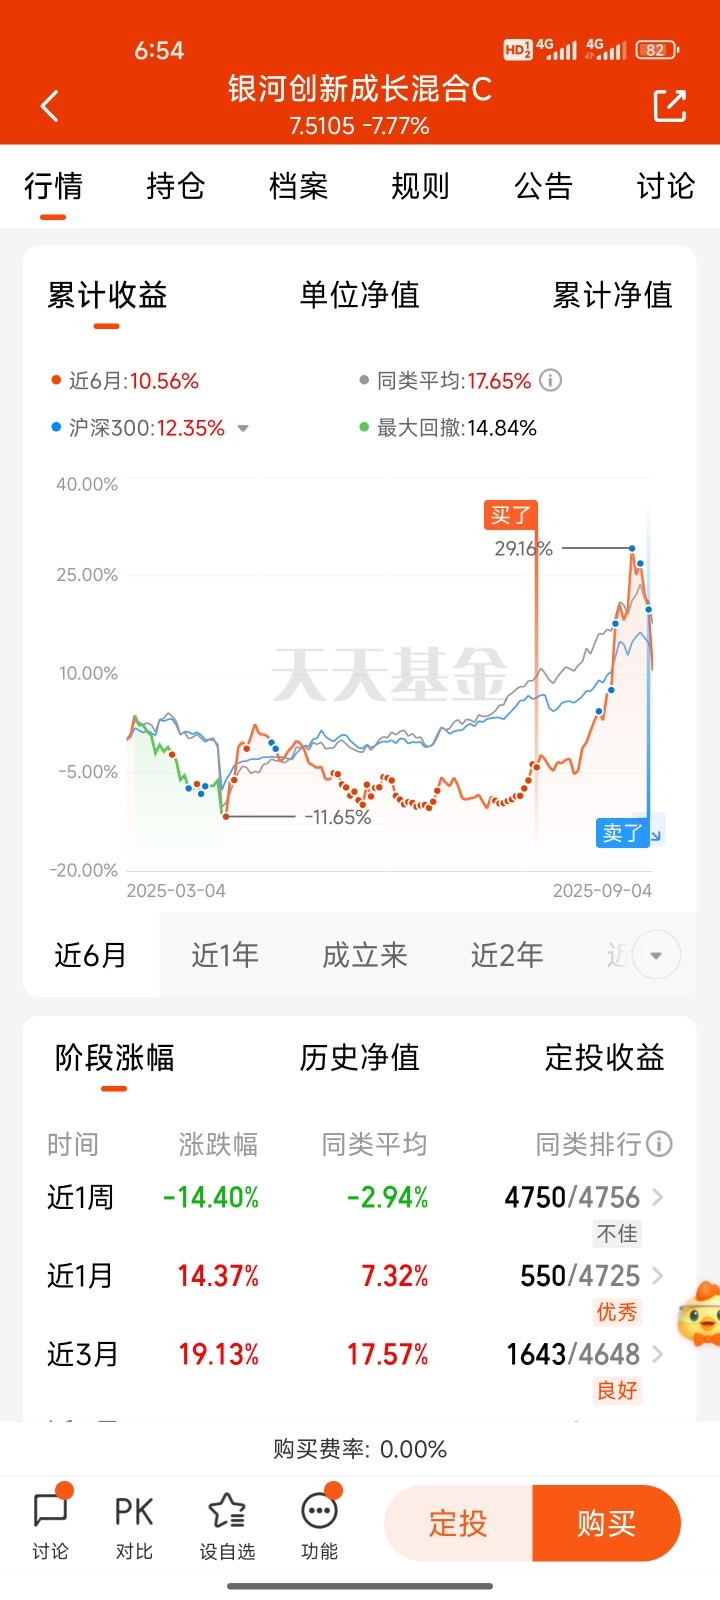720x1600 pixels.
Task: Expand more time ranges dropdown circle
Action: pyautogui.click(x=656, y=955)
